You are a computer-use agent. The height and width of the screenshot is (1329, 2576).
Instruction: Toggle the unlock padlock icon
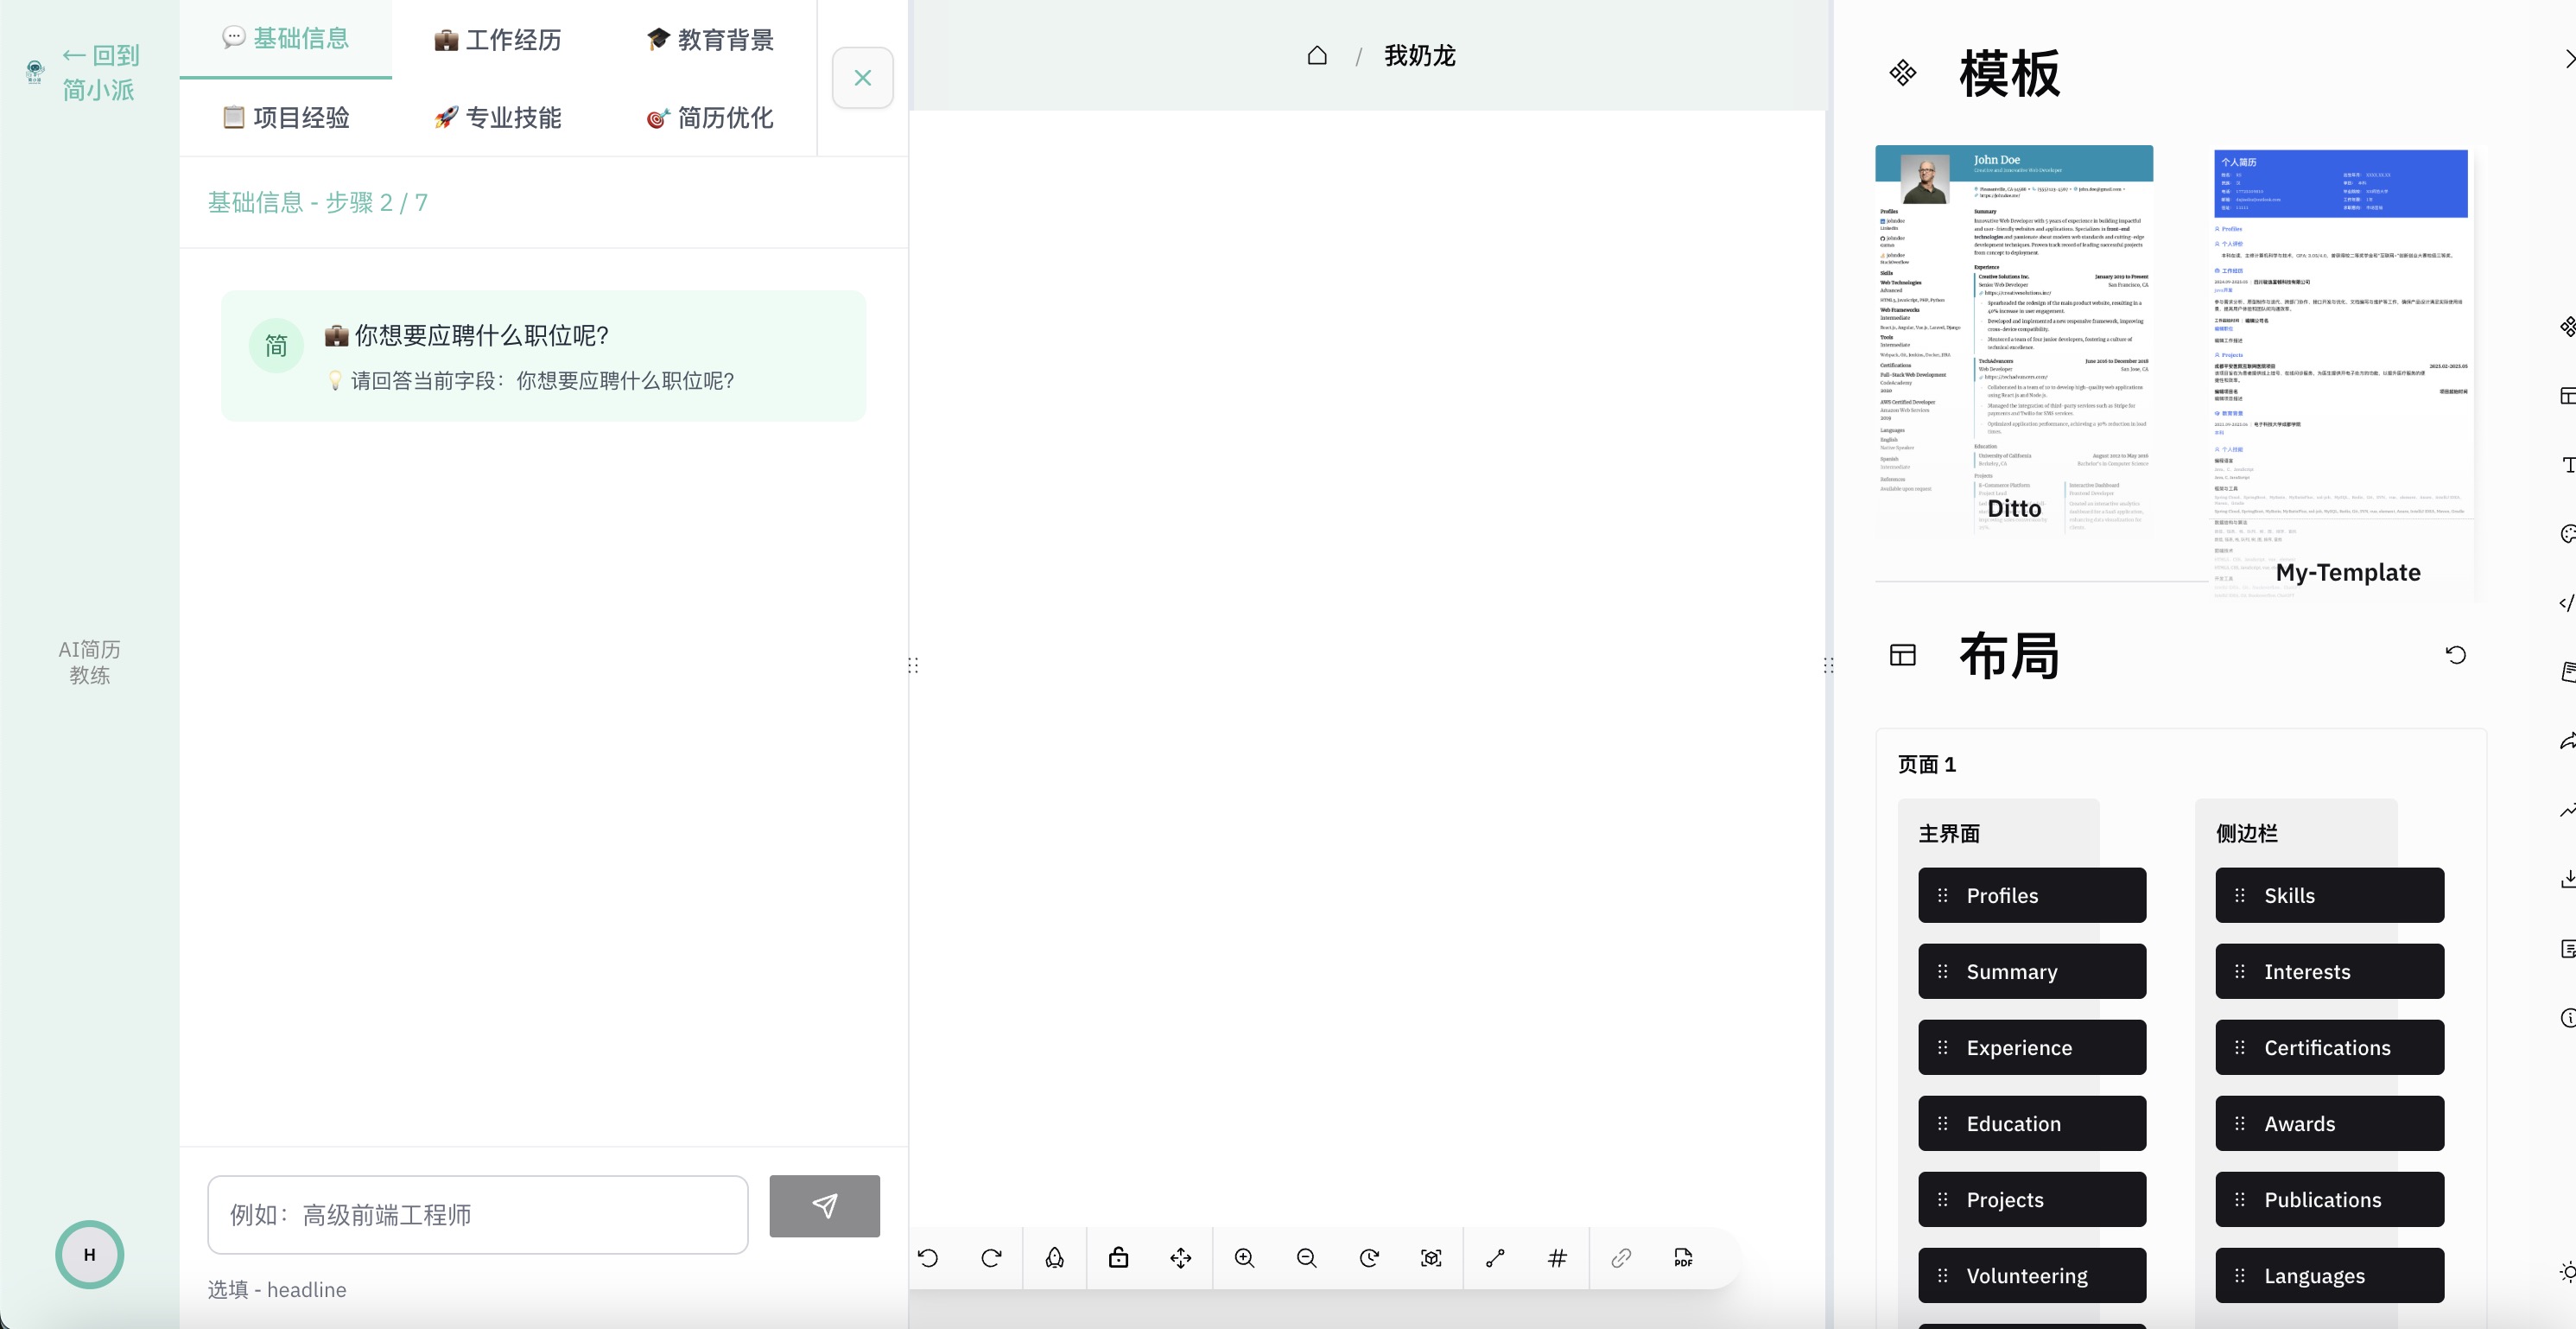pyautogui.click(x=1118, y=1257)
